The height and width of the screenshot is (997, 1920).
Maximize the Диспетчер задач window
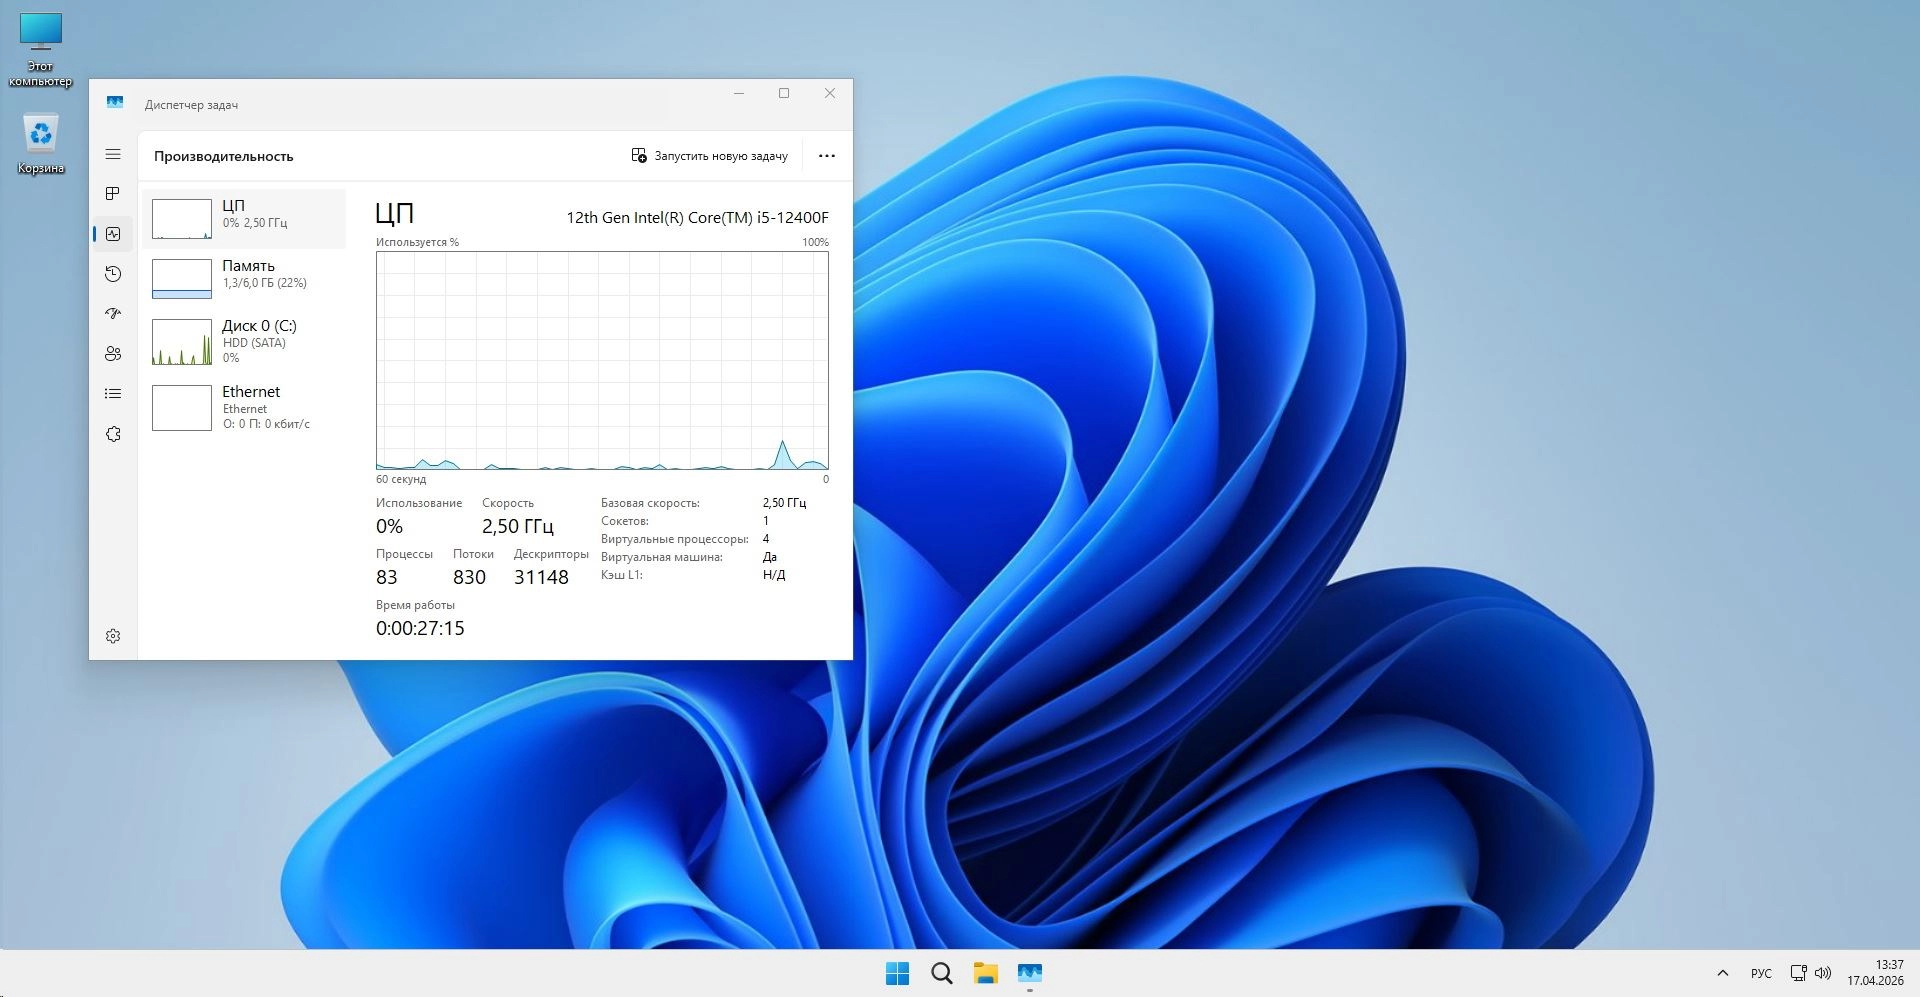point(784,93)
